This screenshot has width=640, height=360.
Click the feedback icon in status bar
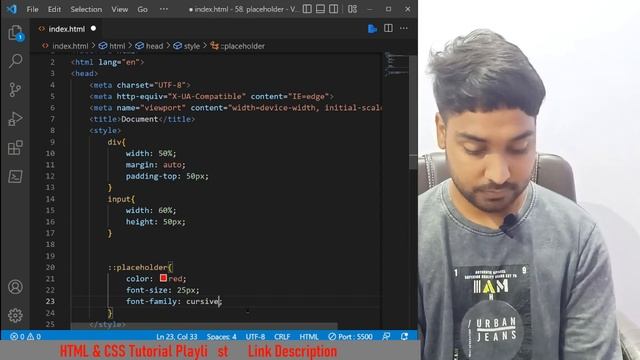[386, 336]
